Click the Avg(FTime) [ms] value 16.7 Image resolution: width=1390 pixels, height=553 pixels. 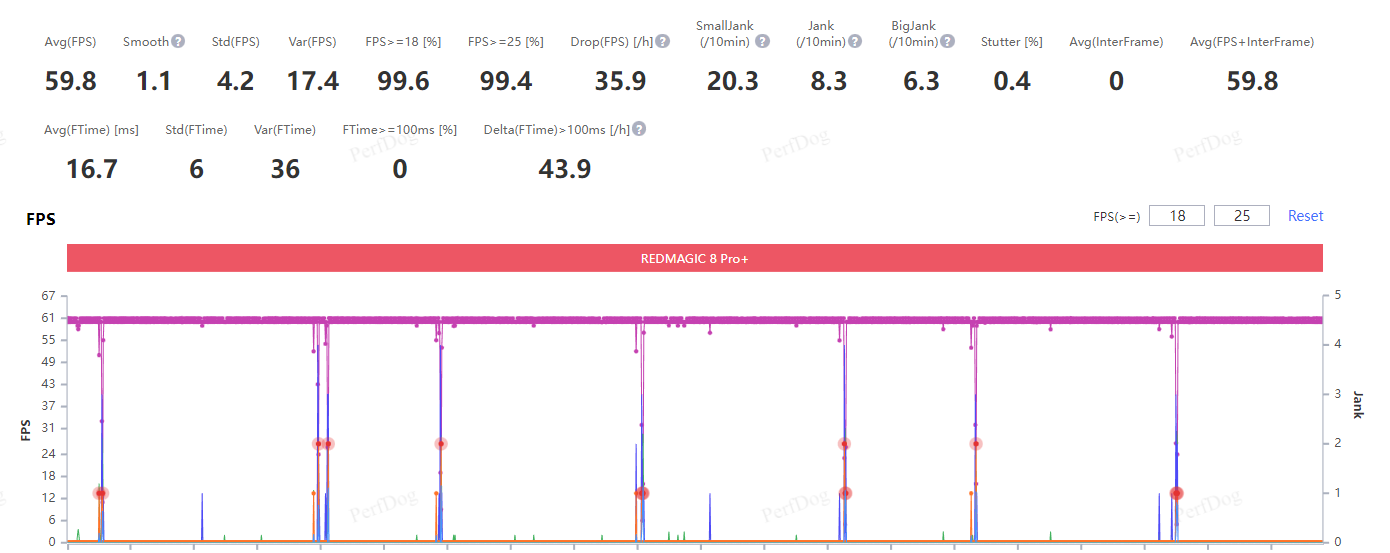click(92, 169)
